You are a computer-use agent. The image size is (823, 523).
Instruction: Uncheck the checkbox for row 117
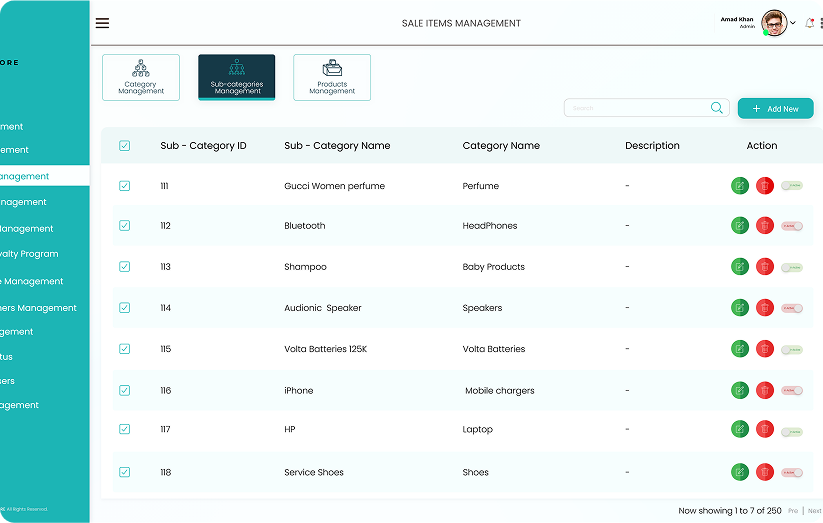pyautogui.click(x=125, y=429)
